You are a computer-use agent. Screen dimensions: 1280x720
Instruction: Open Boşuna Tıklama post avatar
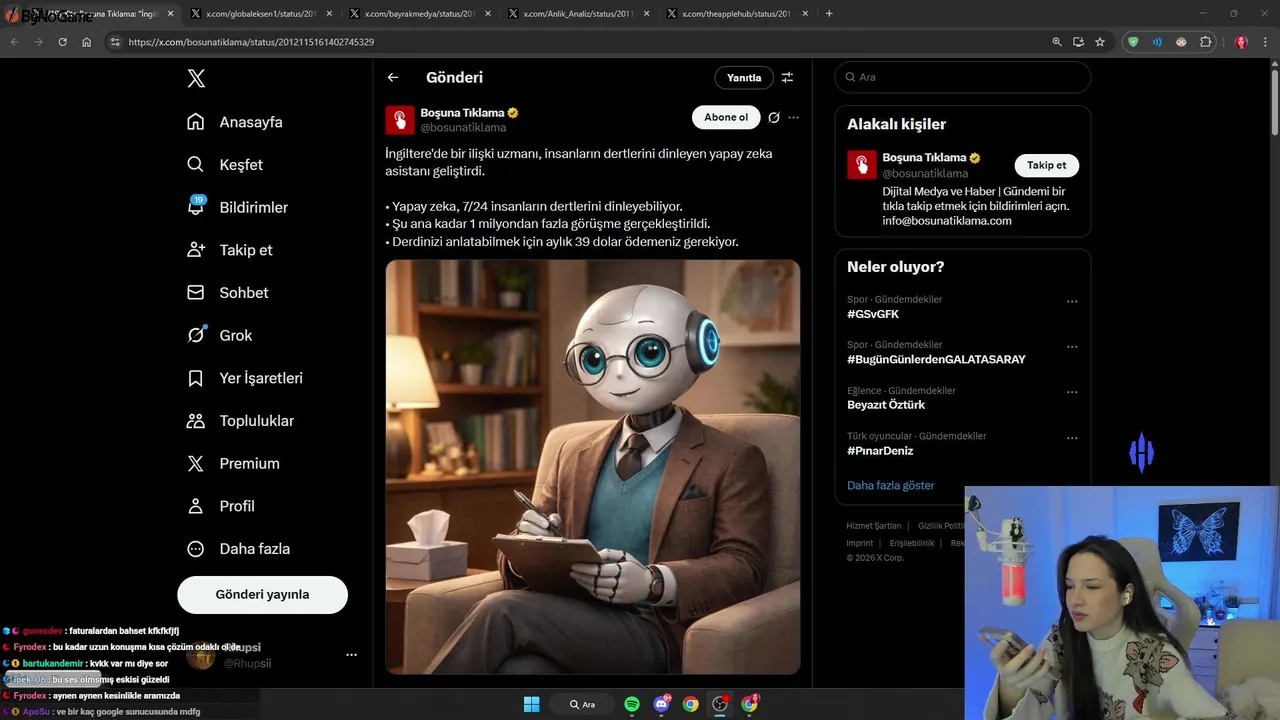point(400,120)
